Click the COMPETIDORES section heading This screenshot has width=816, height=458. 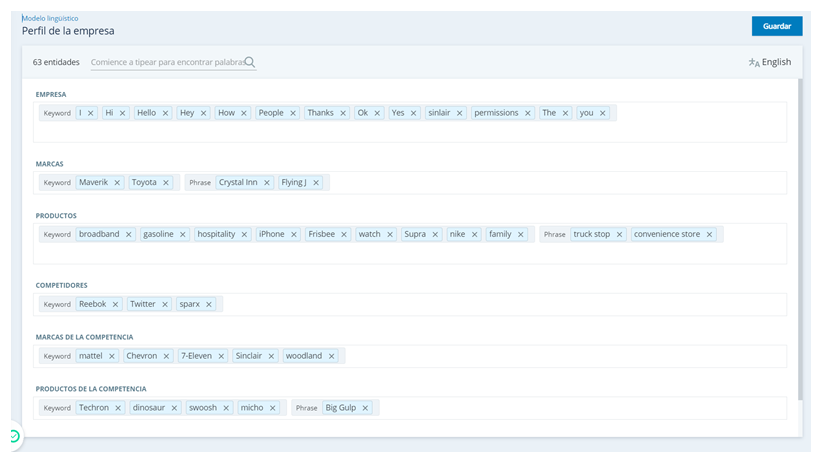pos(61,285)
